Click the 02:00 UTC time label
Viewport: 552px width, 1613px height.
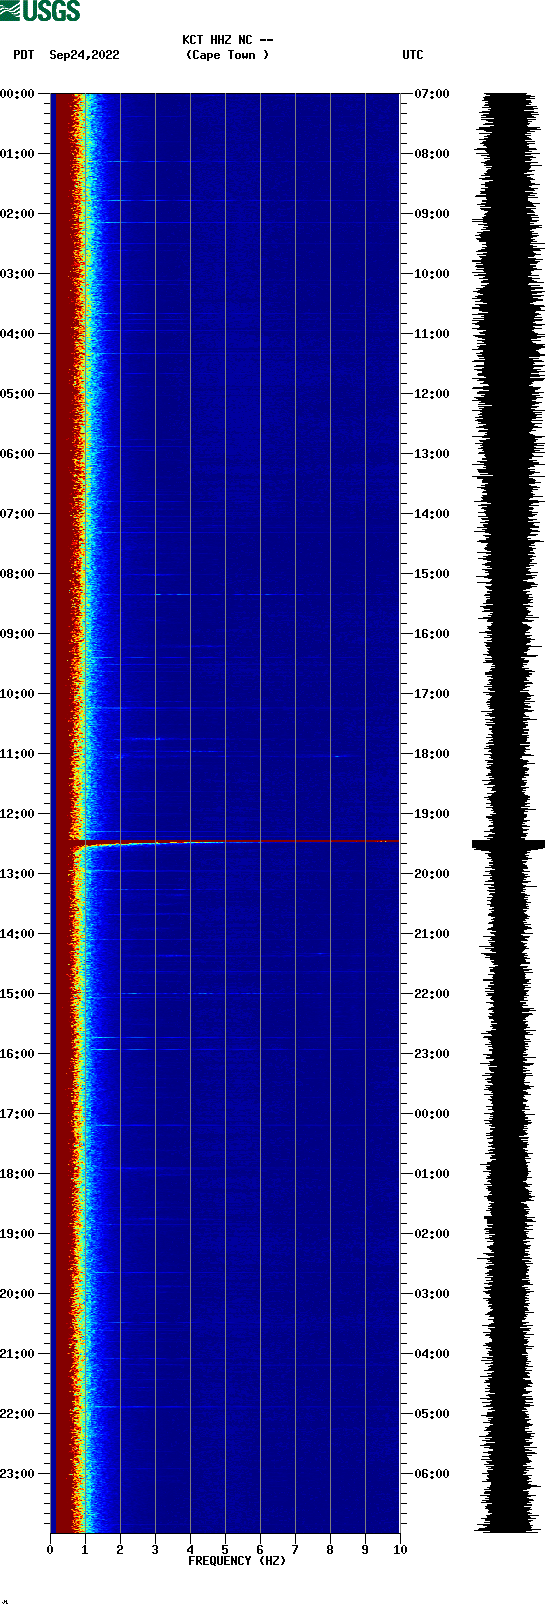pyautogui.click(x=432, y=1234)
